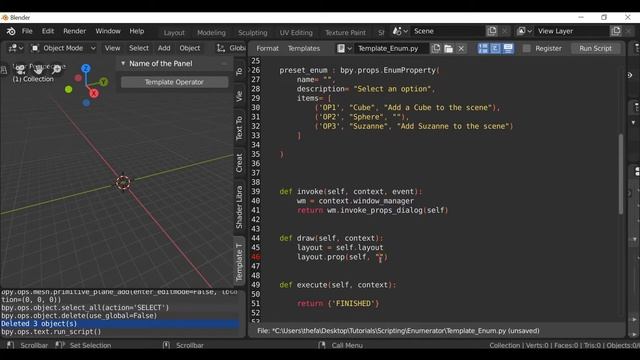
Task: Open the viewport Add menu
Action: [x=164, y=48]
